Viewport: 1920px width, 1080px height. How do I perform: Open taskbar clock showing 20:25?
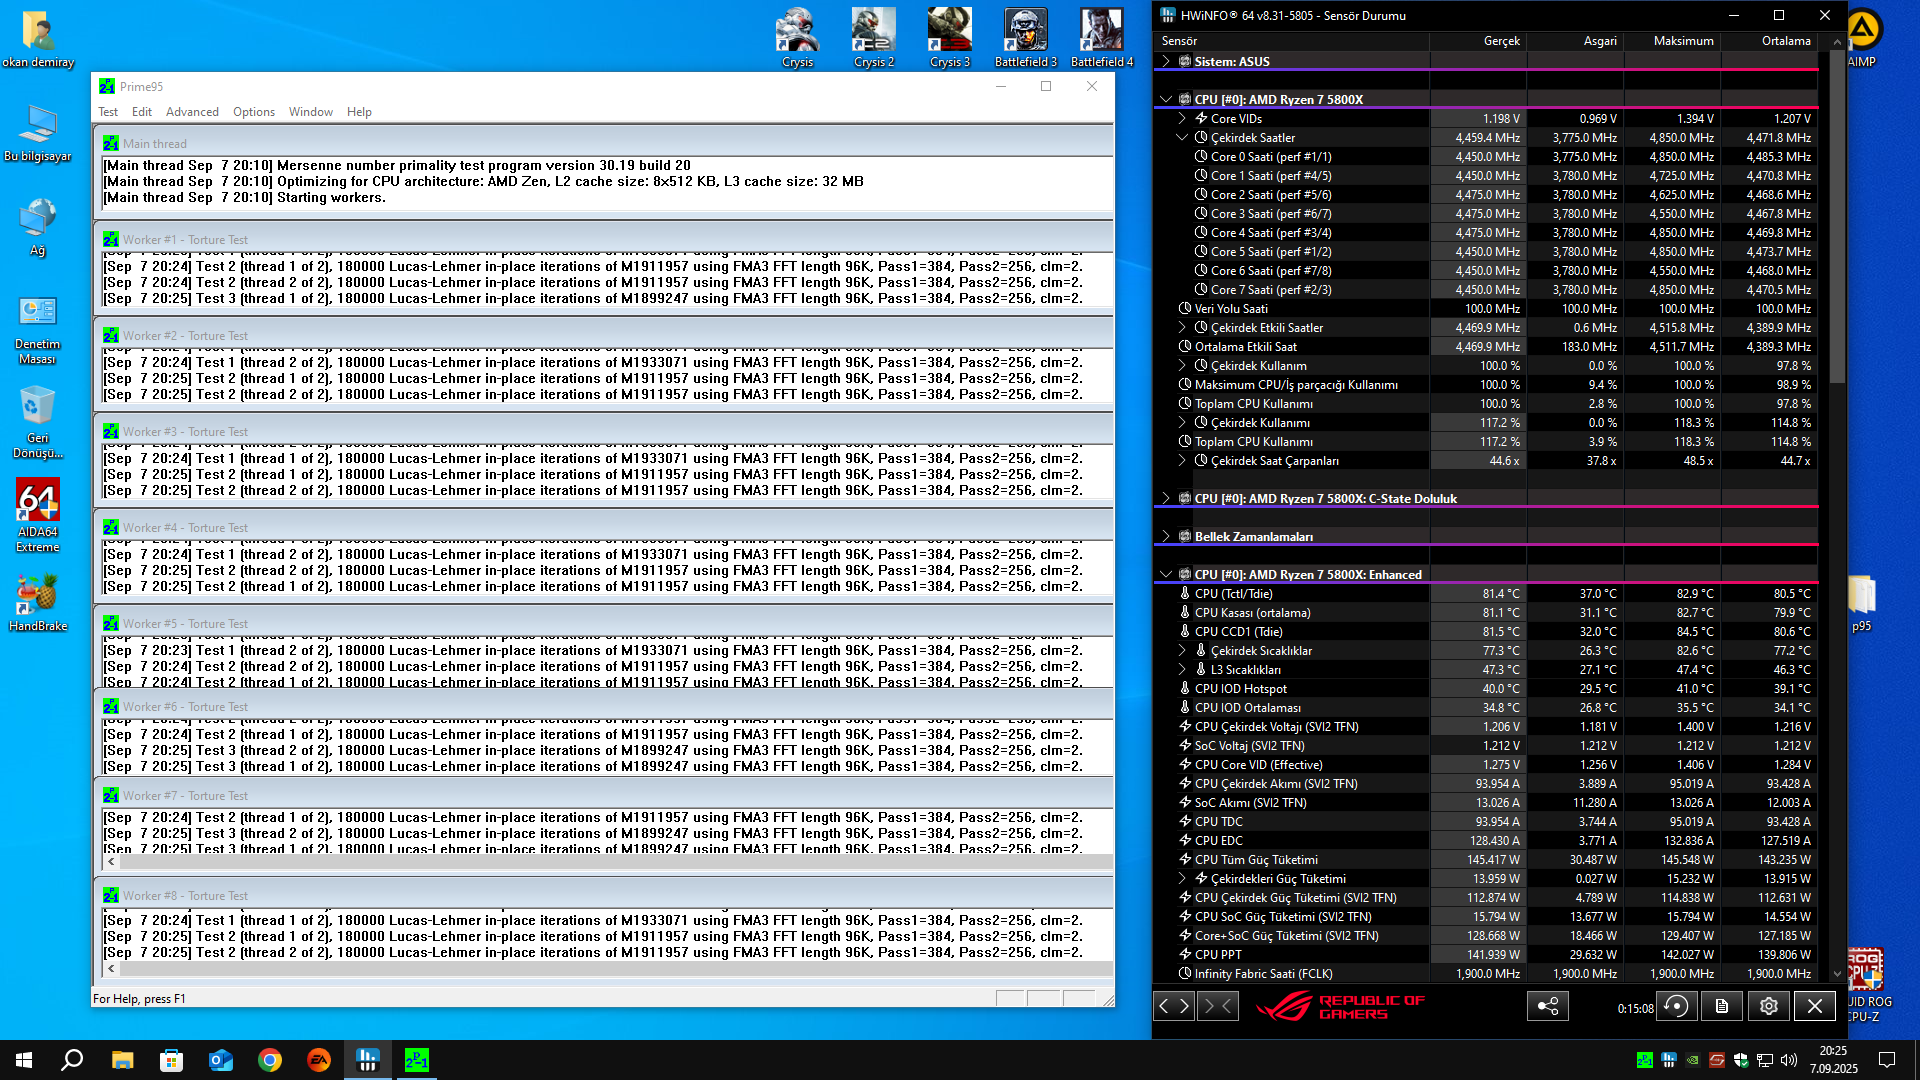pos(1833,1060)
